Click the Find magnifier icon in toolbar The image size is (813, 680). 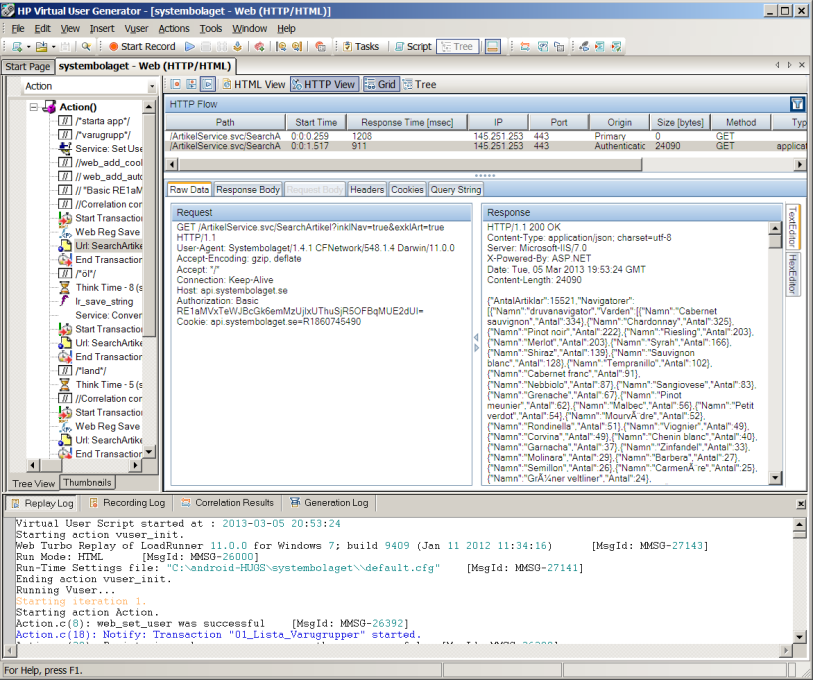pos(86,47)
